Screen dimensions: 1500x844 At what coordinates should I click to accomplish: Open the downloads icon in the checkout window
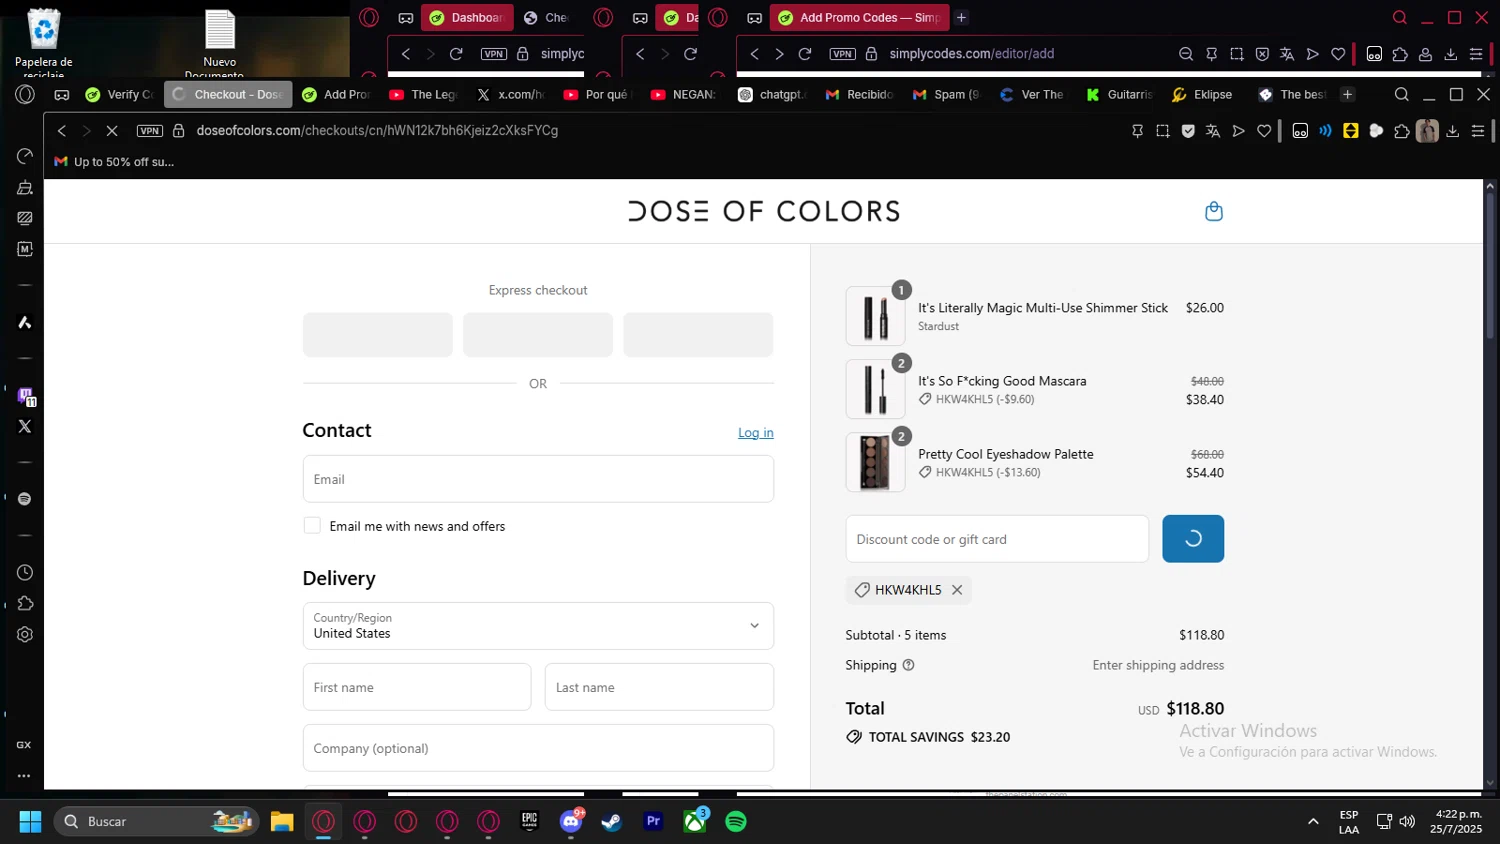(1453, 131)
